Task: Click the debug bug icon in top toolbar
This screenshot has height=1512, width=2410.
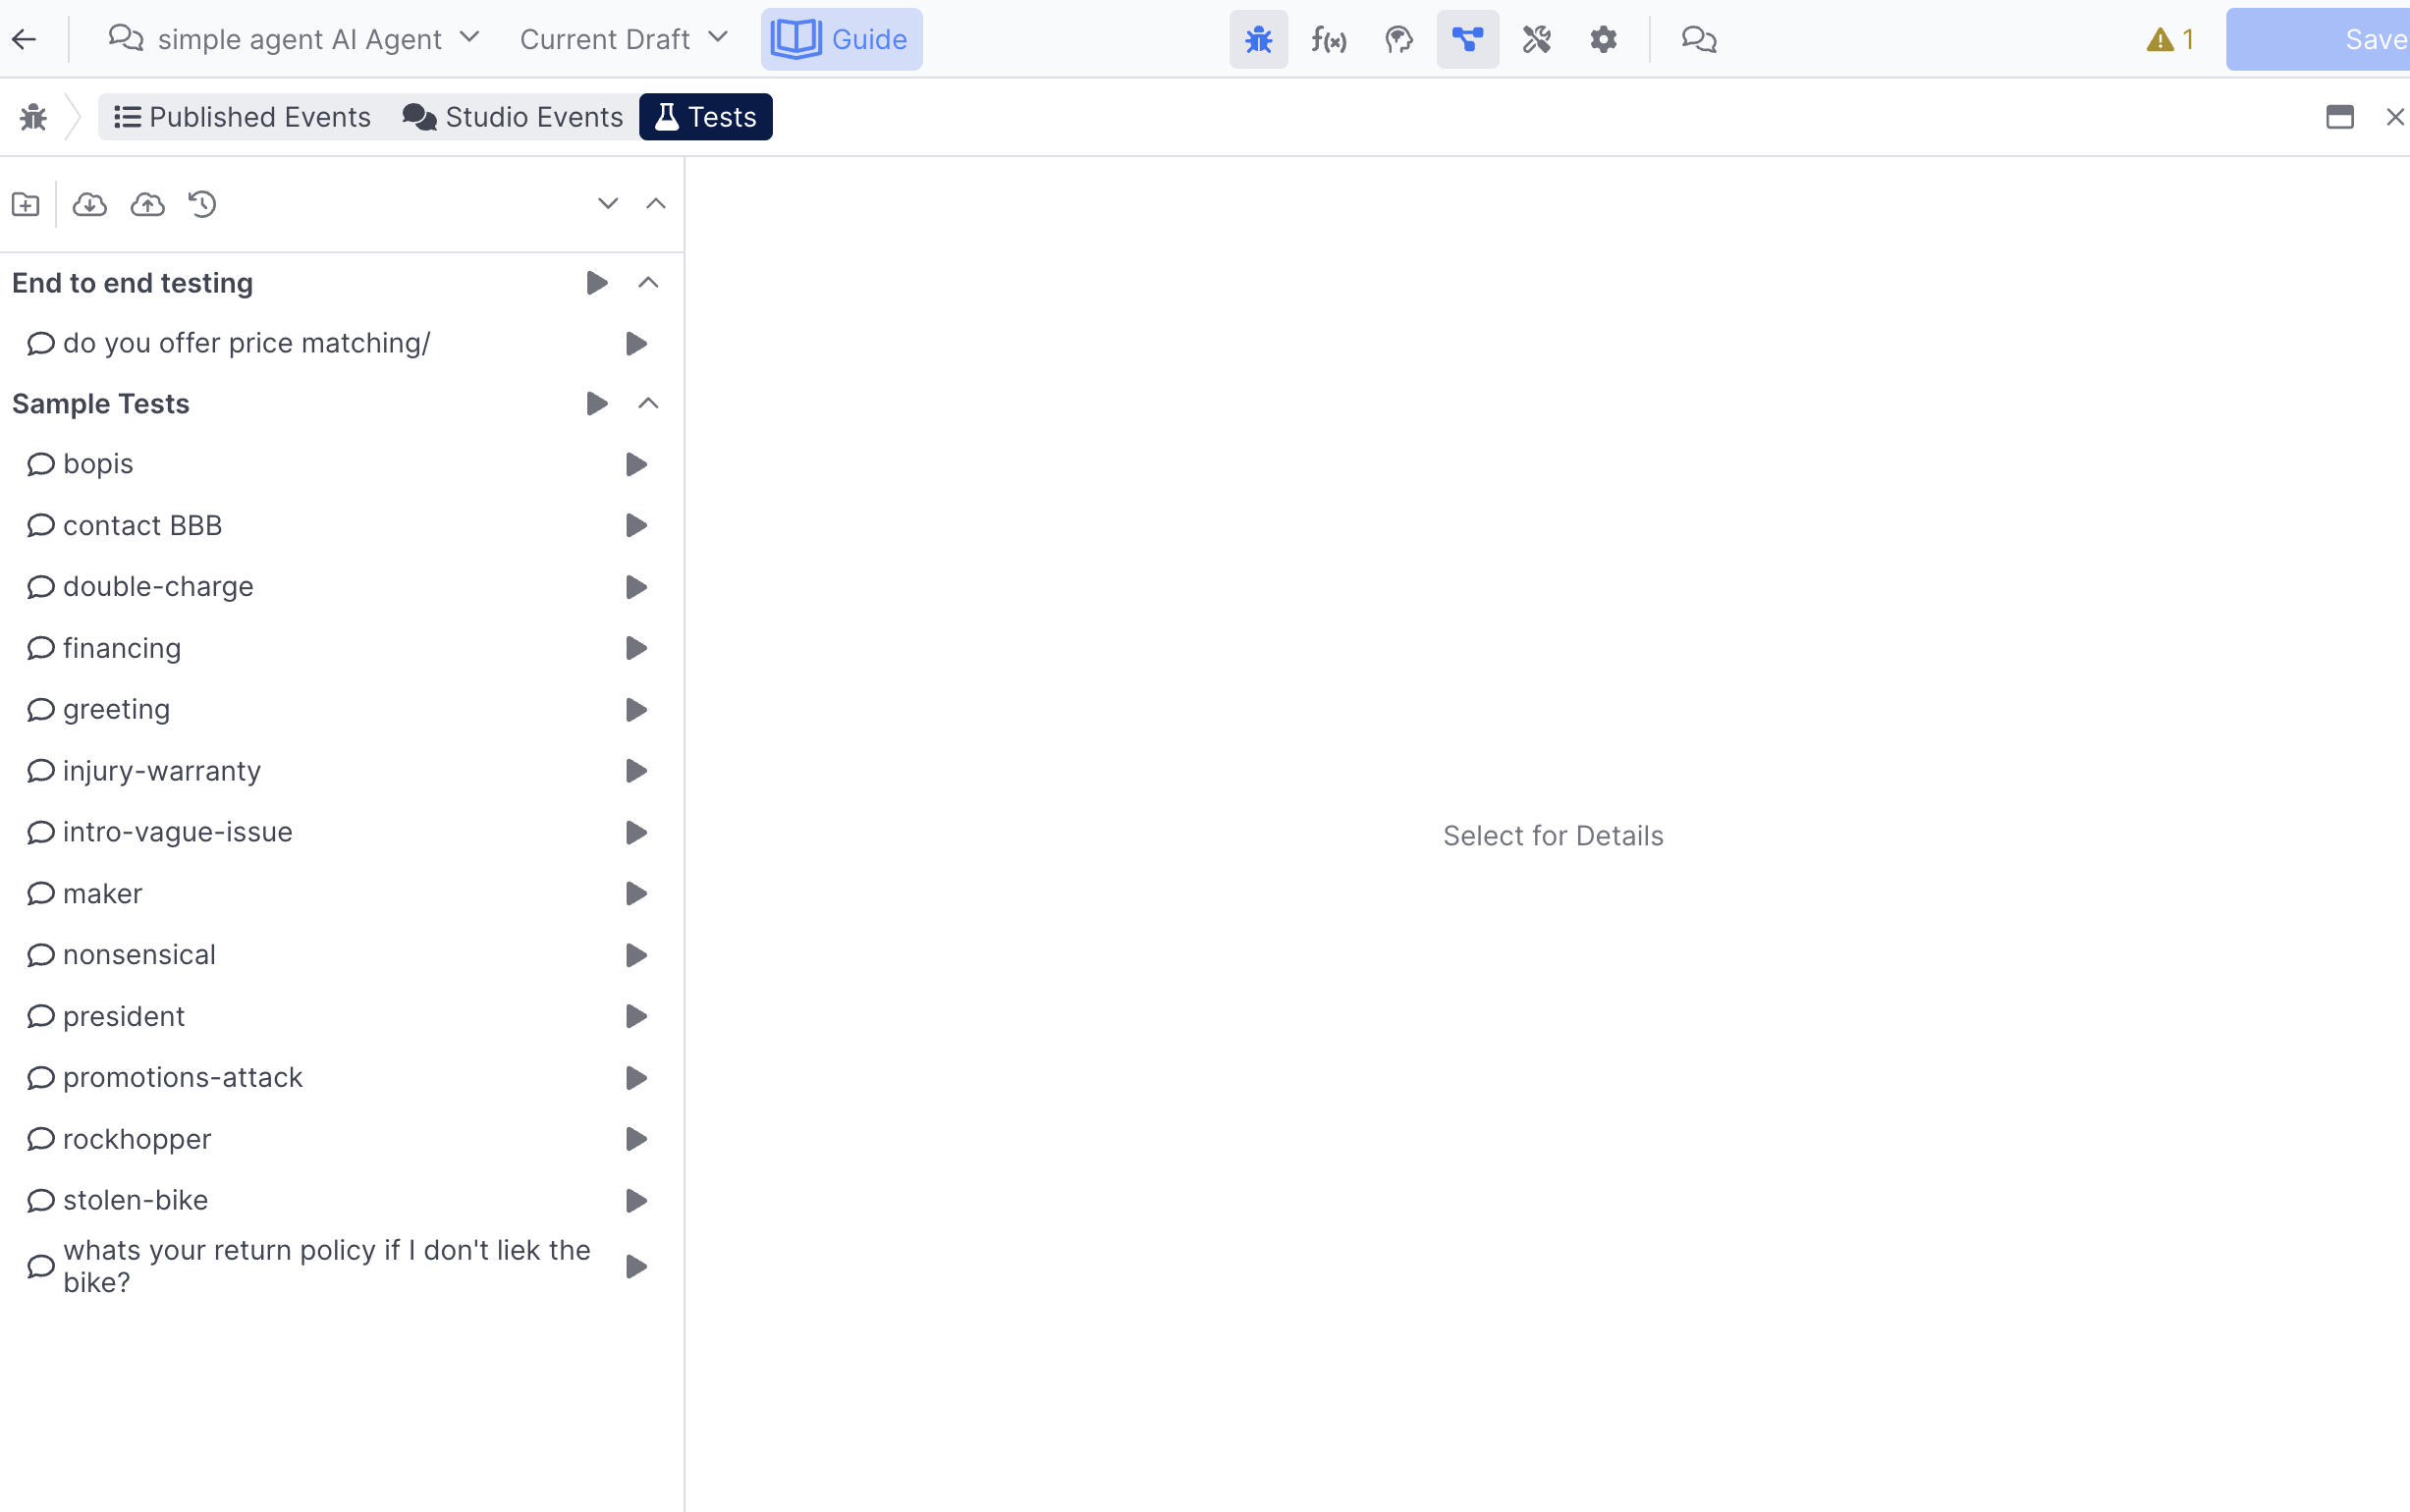Action: click(x=1258, y=40)
